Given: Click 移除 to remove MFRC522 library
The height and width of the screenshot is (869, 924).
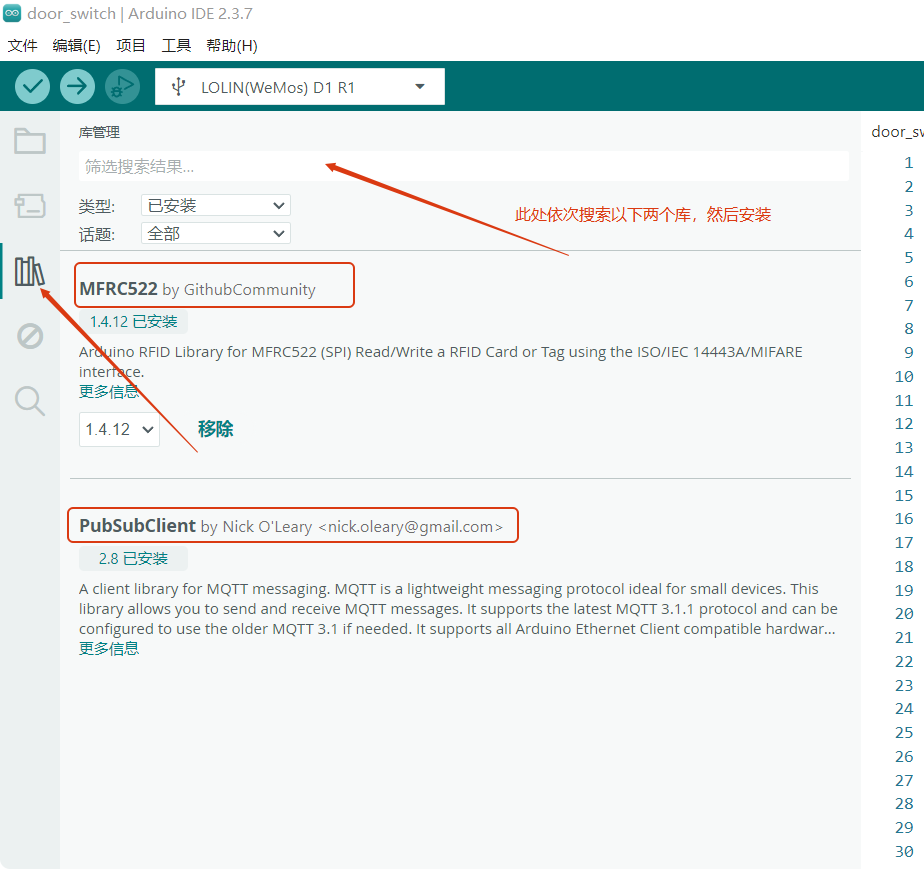Looking at the screenshot, I should click(x=215, y=429).
